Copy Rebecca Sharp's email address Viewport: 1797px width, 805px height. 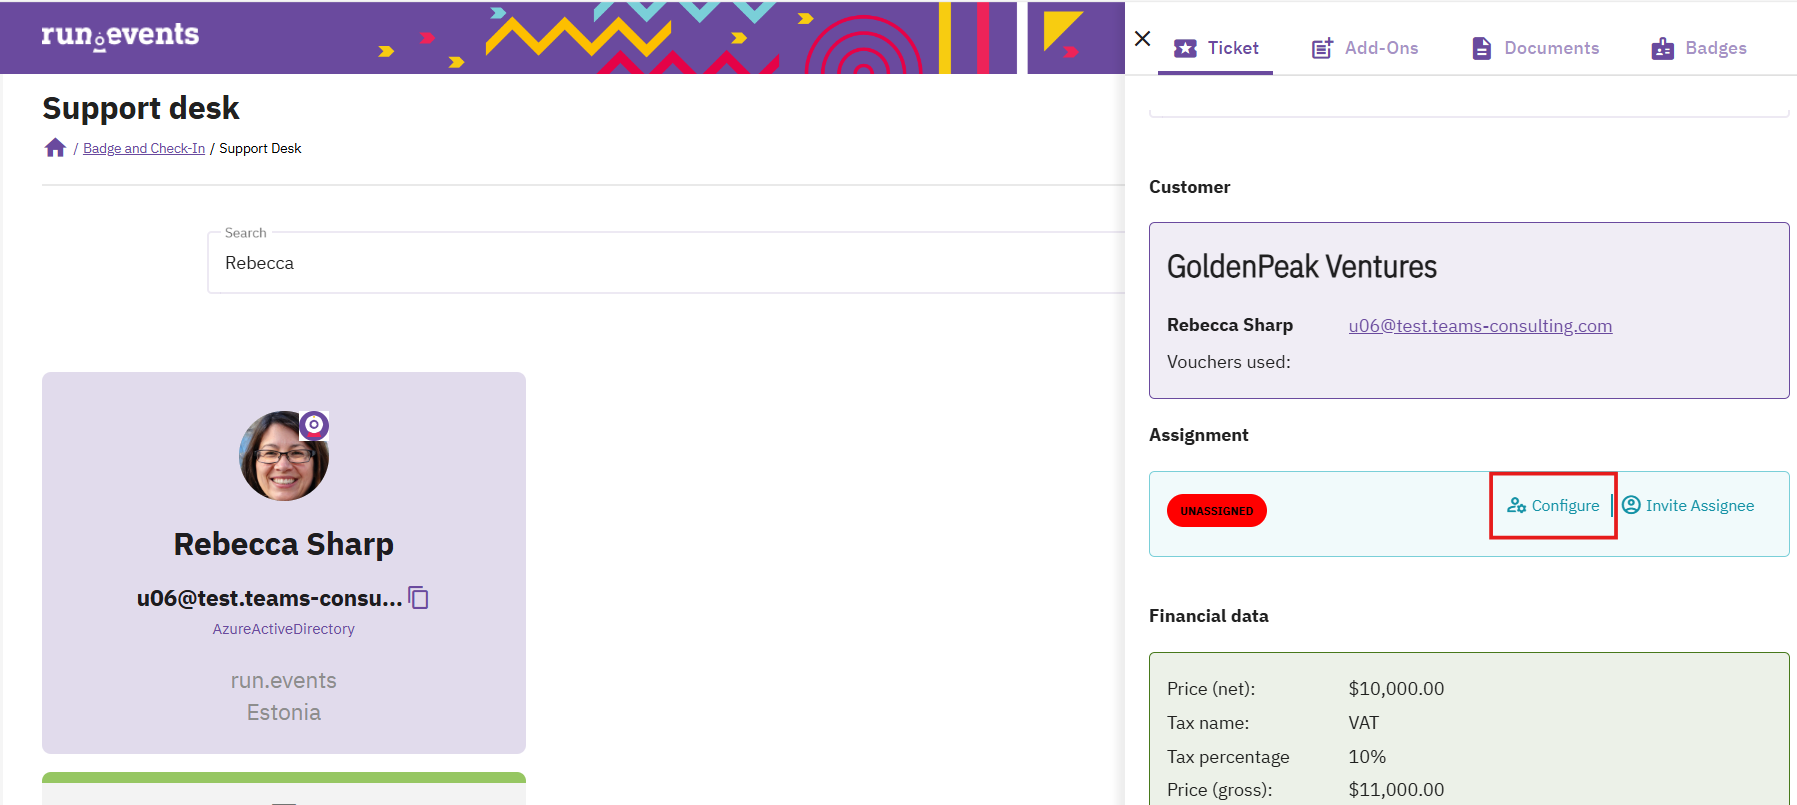click(x=419, y=598)
